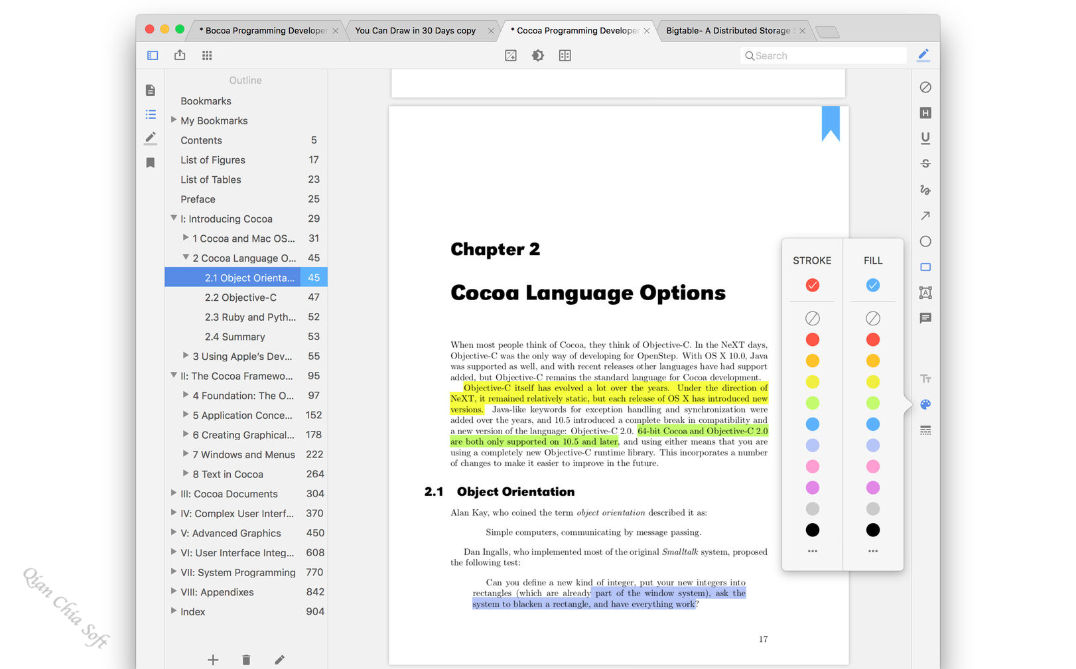Select the no-tool cancel icon
This screenshot has height=669, width=1076.
click(926, 87)
